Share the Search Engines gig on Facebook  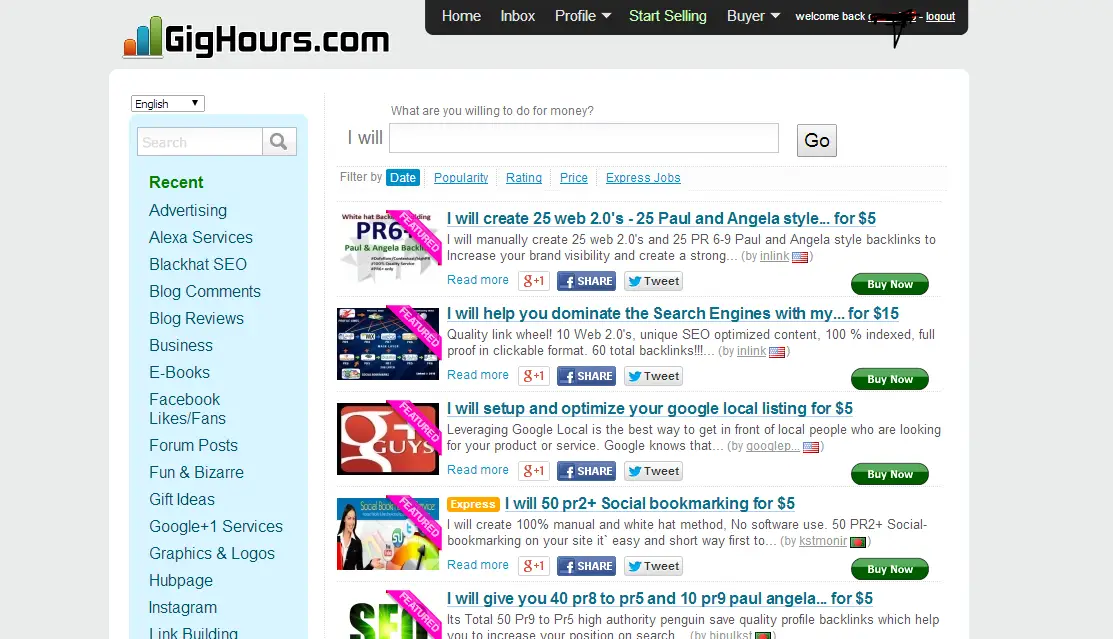[x=586, y=376]
